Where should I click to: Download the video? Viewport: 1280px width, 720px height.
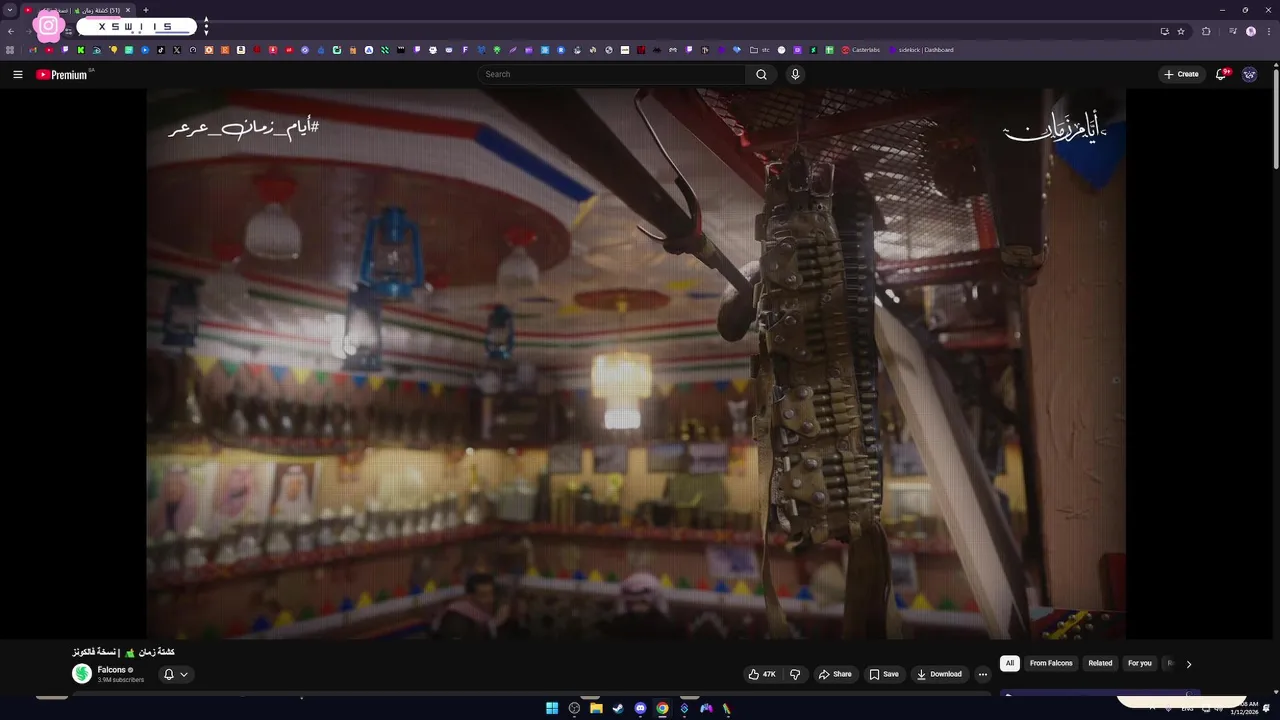(x=939, y=674)
